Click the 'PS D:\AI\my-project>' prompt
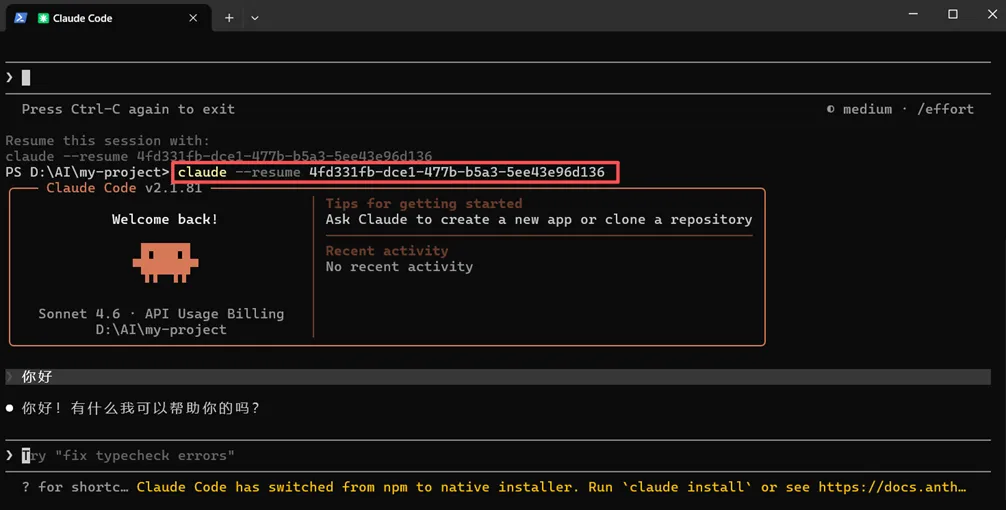This screenshot has height=510, width=1006. point(87,172)
